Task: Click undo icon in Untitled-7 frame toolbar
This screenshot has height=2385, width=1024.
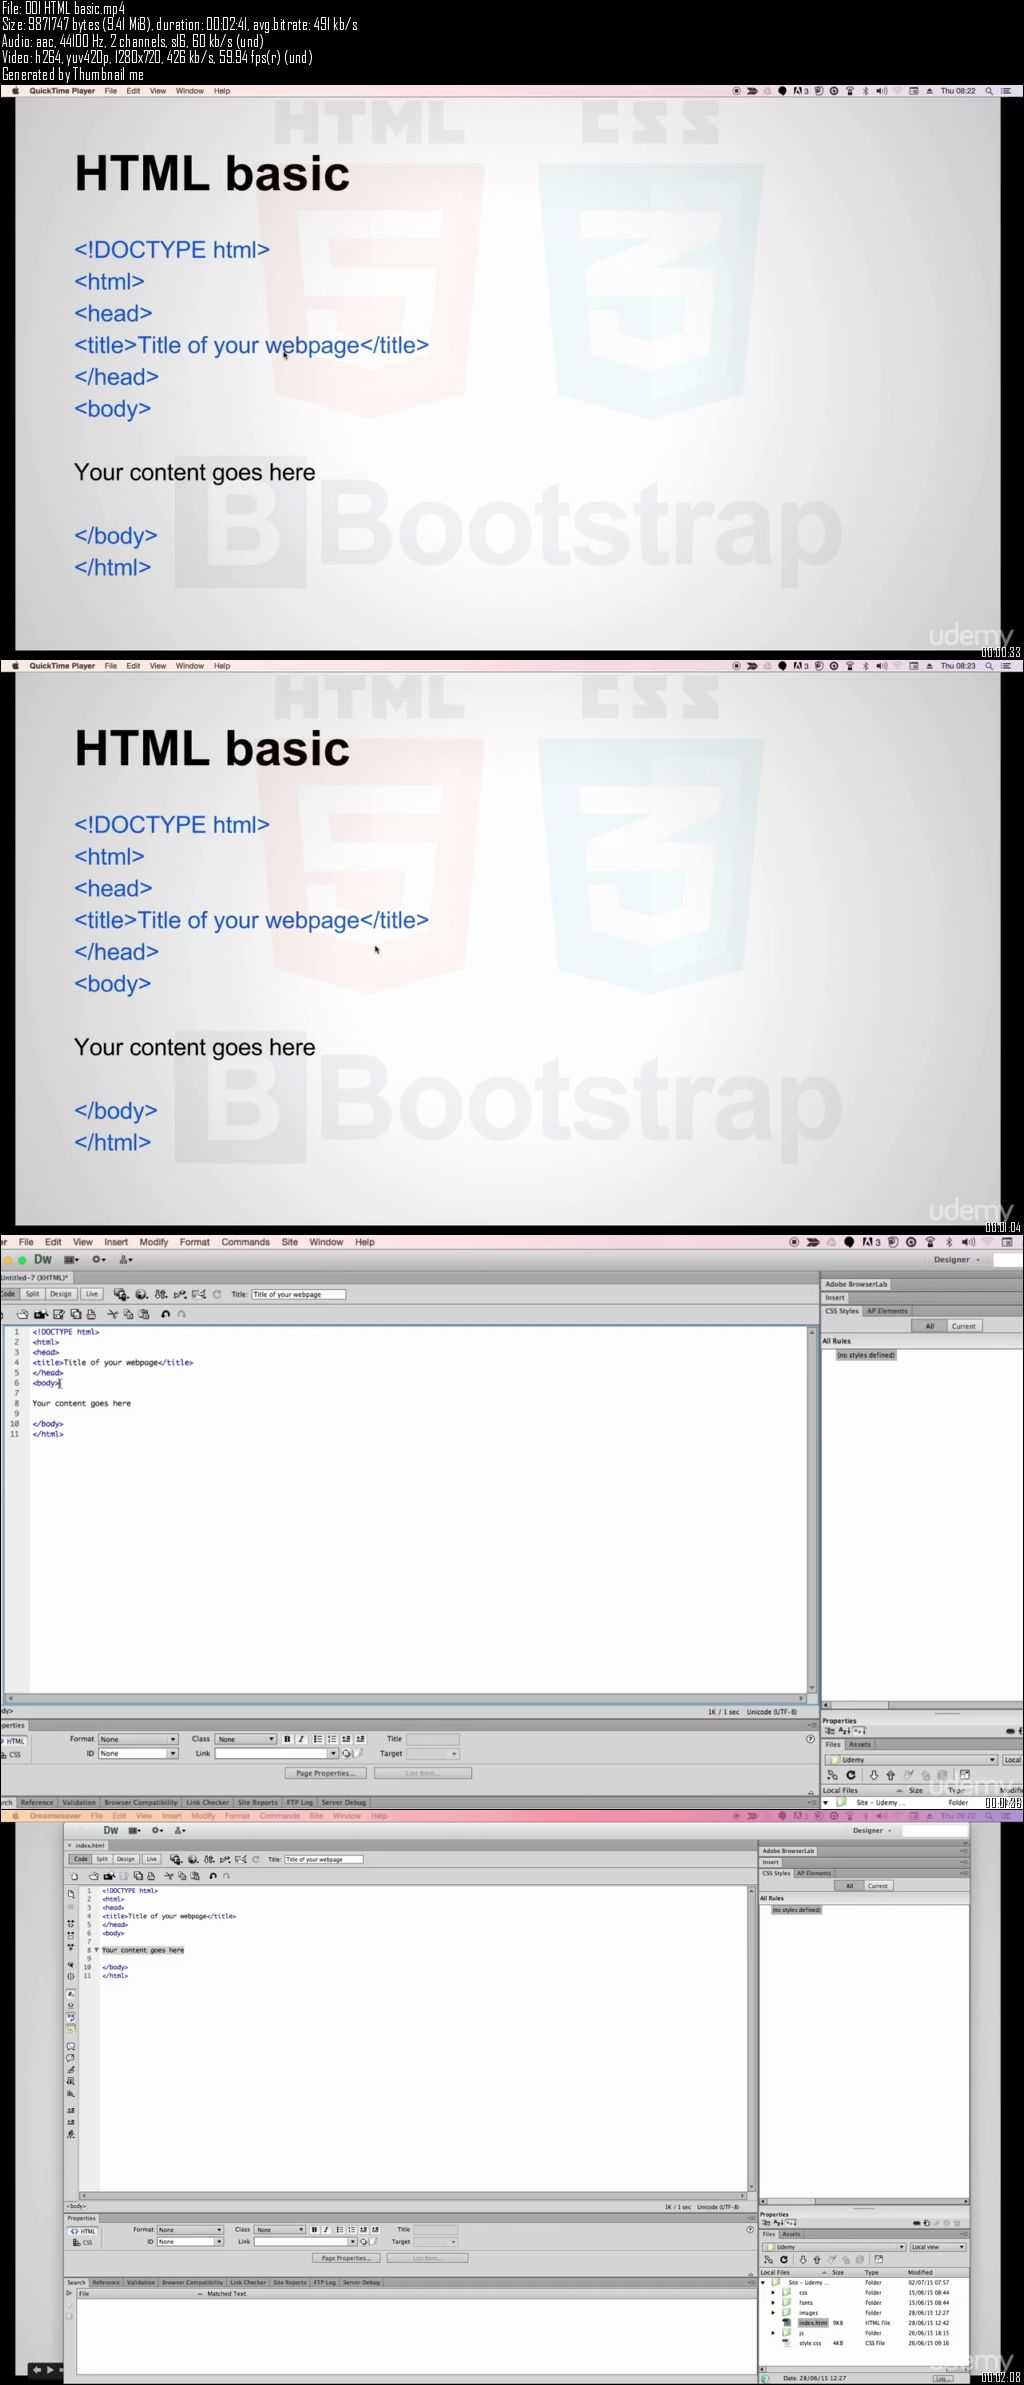Action: 165,1314
